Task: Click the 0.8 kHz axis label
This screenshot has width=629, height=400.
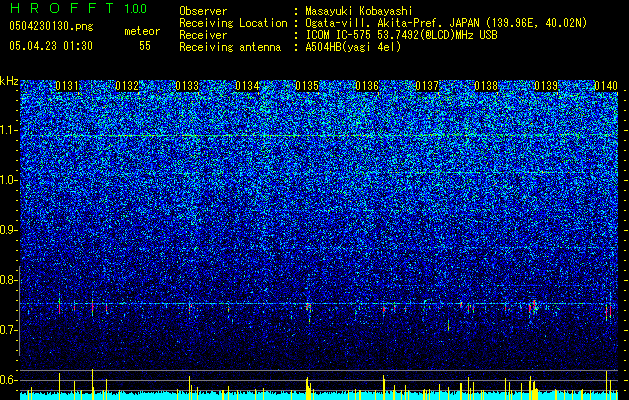Action: (x=8, y=280)
